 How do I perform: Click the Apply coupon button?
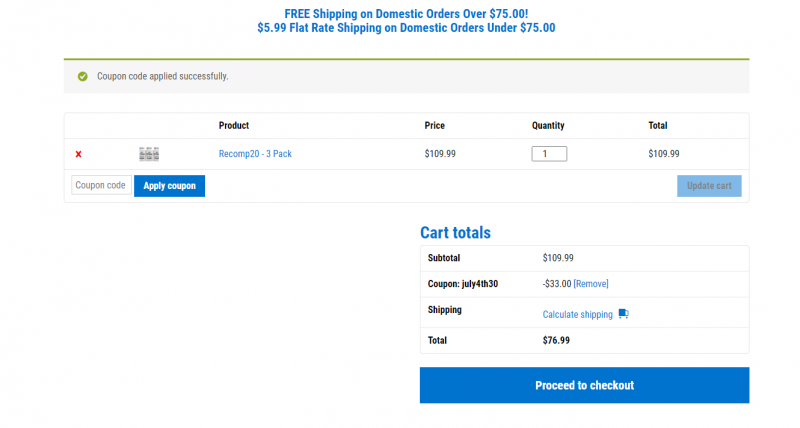(169, 186)
